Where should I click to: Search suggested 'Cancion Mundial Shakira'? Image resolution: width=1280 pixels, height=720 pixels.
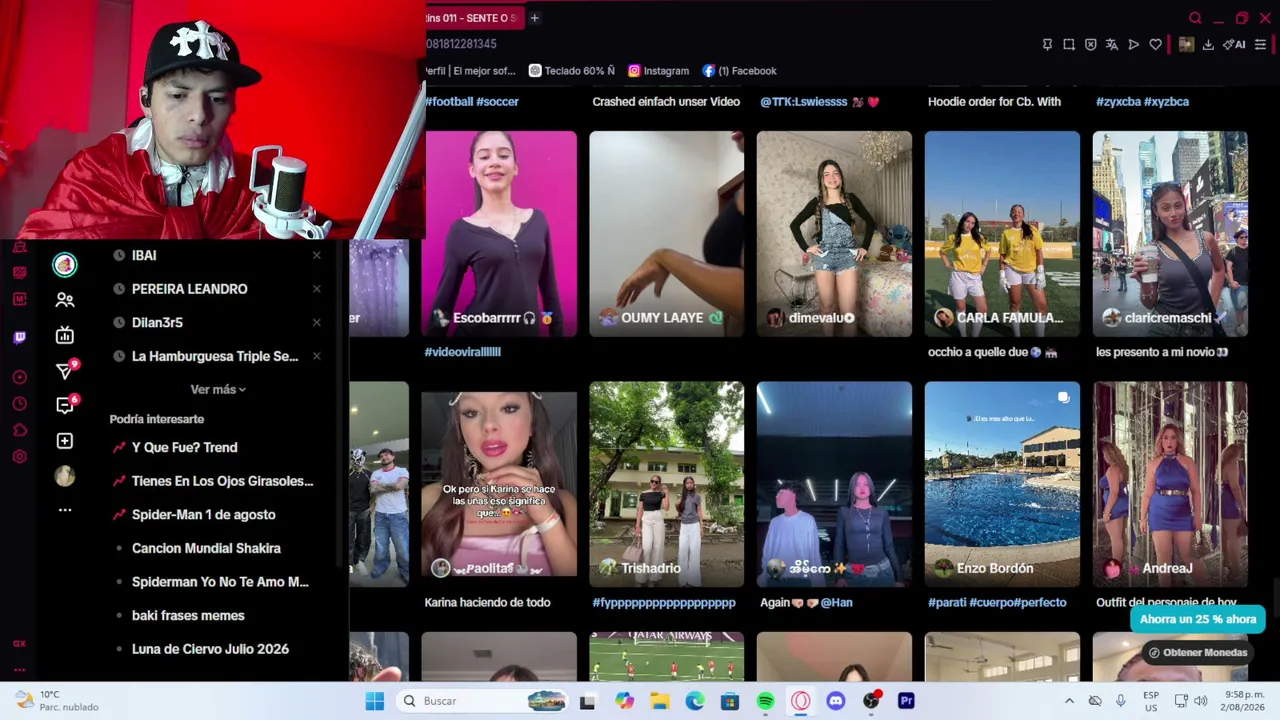point(206,548)
